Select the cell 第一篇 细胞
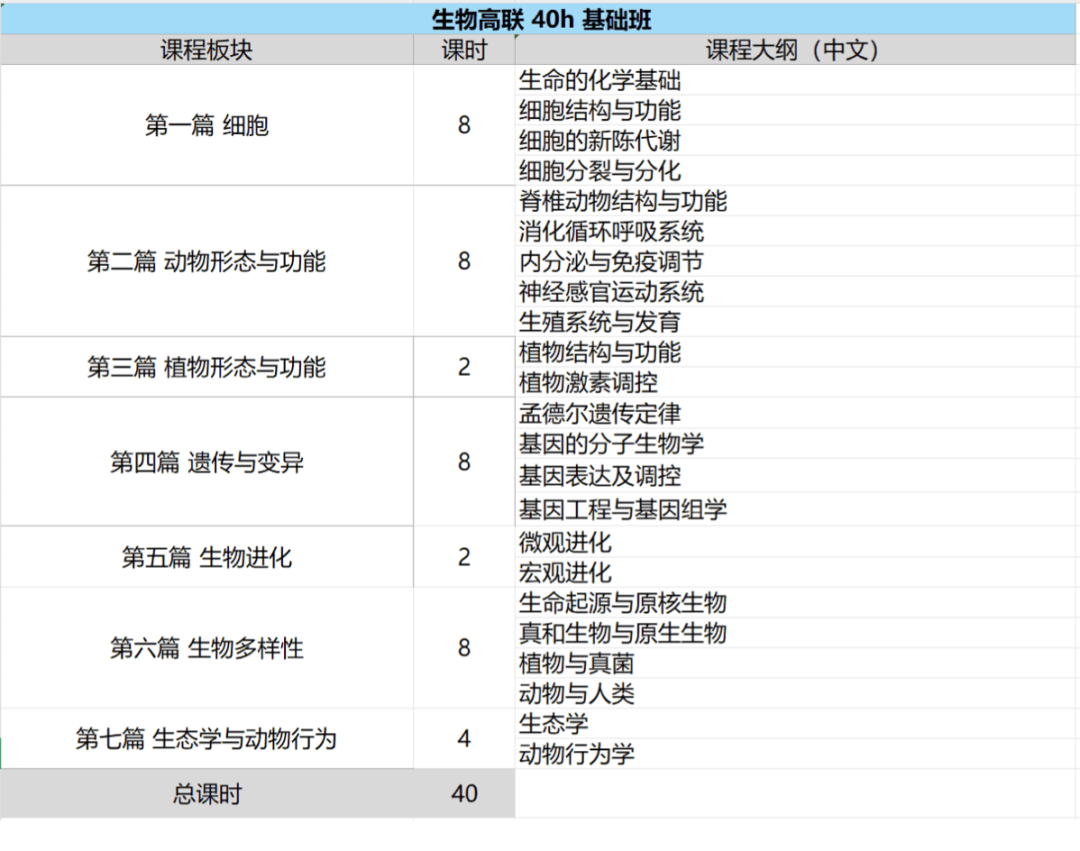Viewport: 1080px width, 851px height. pyautogui.click(x=207, y=125)
